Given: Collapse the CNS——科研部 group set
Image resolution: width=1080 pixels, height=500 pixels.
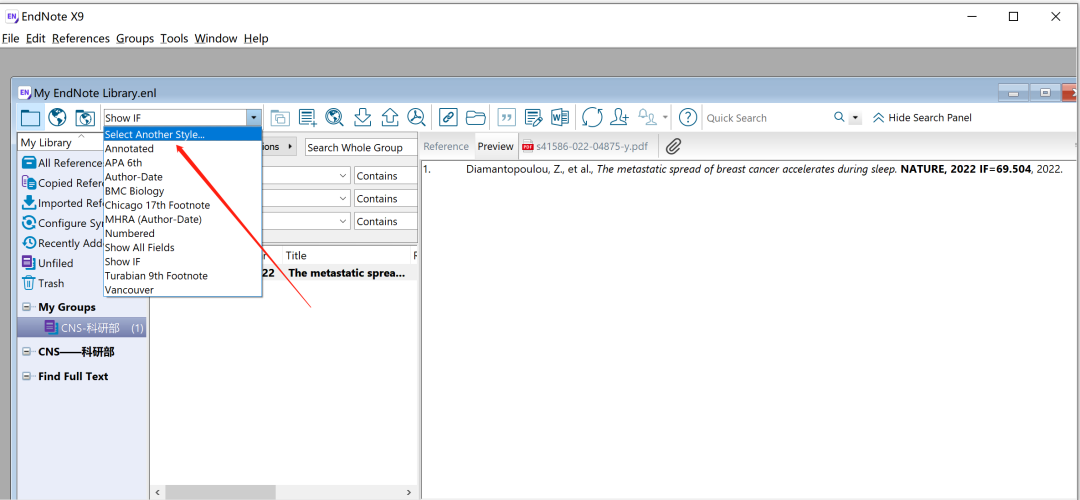Looking at the screenshot, I should click(x=27, y=352).
